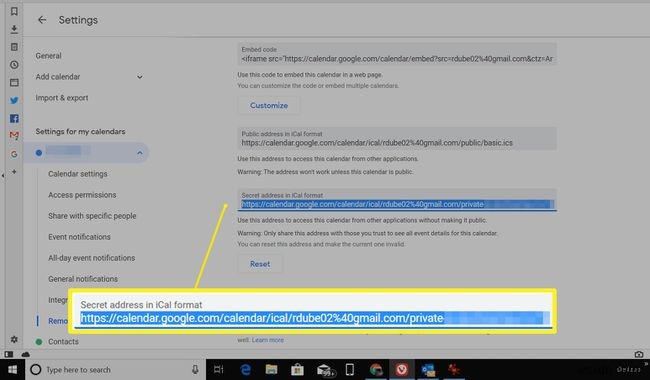The width and height of the screenshot is (650, 380).
Task: Launch Microsoft Edge from taskbar
Action: (x=245, y=370)
